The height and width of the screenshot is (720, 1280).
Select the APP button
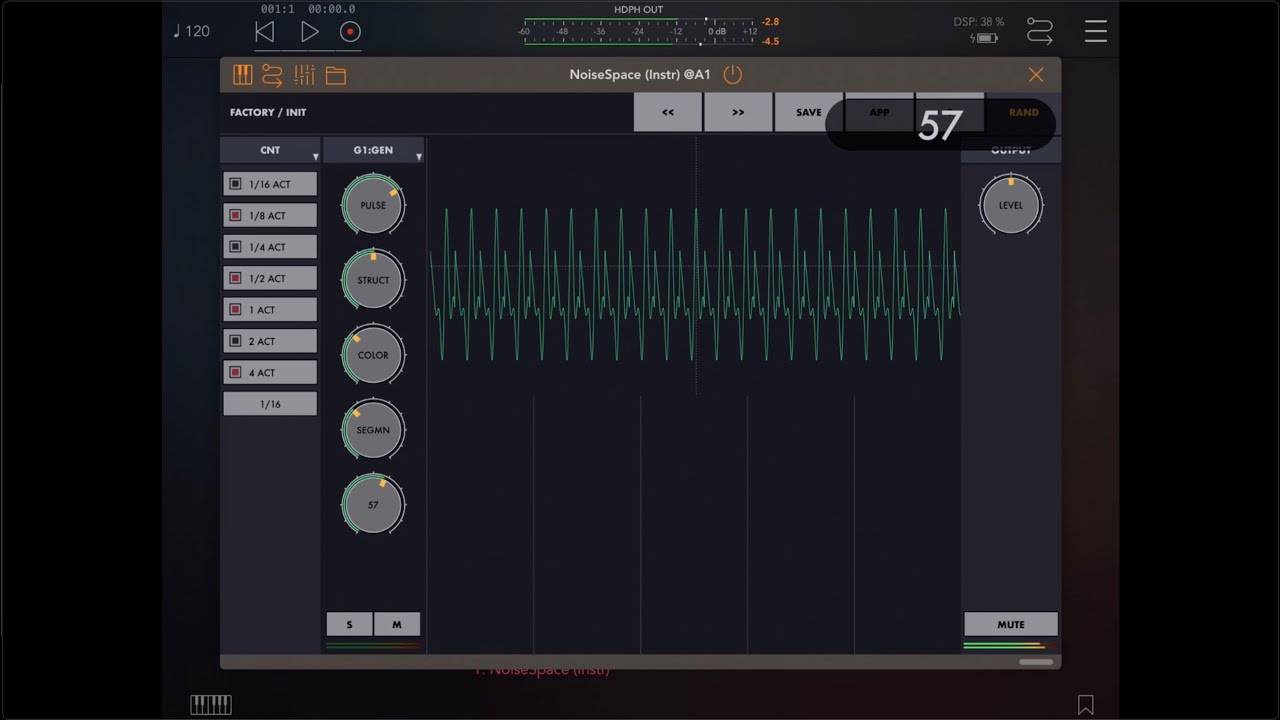point(879,112)
